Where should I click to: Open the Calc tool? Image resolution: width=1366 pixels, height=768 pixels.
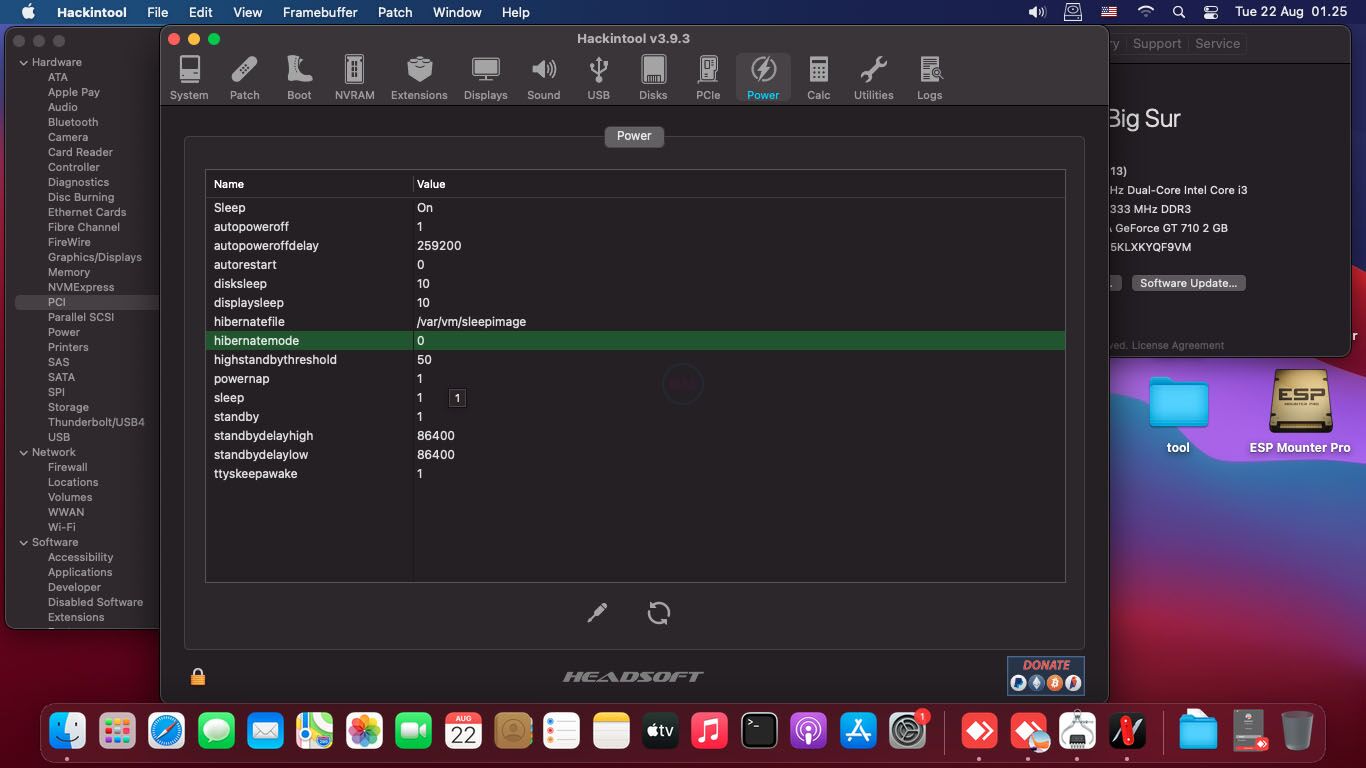(x=818, y=78)
